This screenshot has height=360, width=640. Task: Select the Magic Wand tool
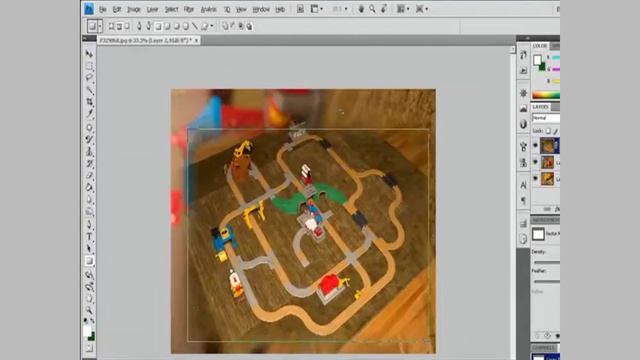coord(89,90)
